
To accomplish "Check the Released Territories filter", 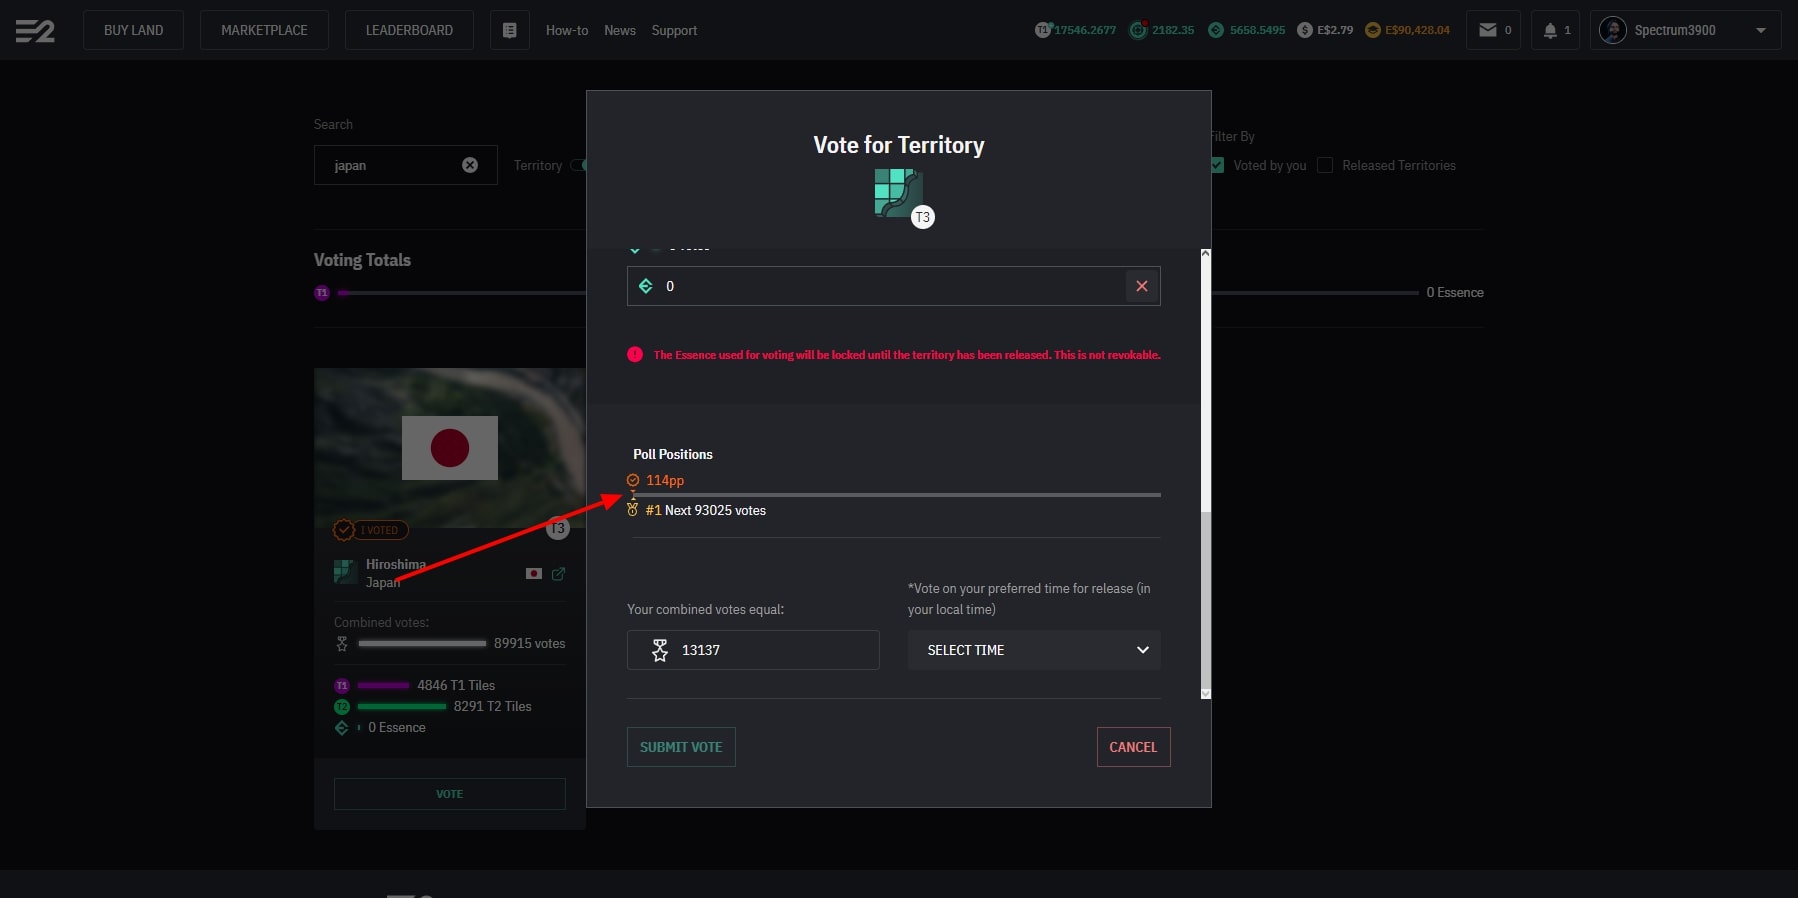I will click(x=1325, y=165).
